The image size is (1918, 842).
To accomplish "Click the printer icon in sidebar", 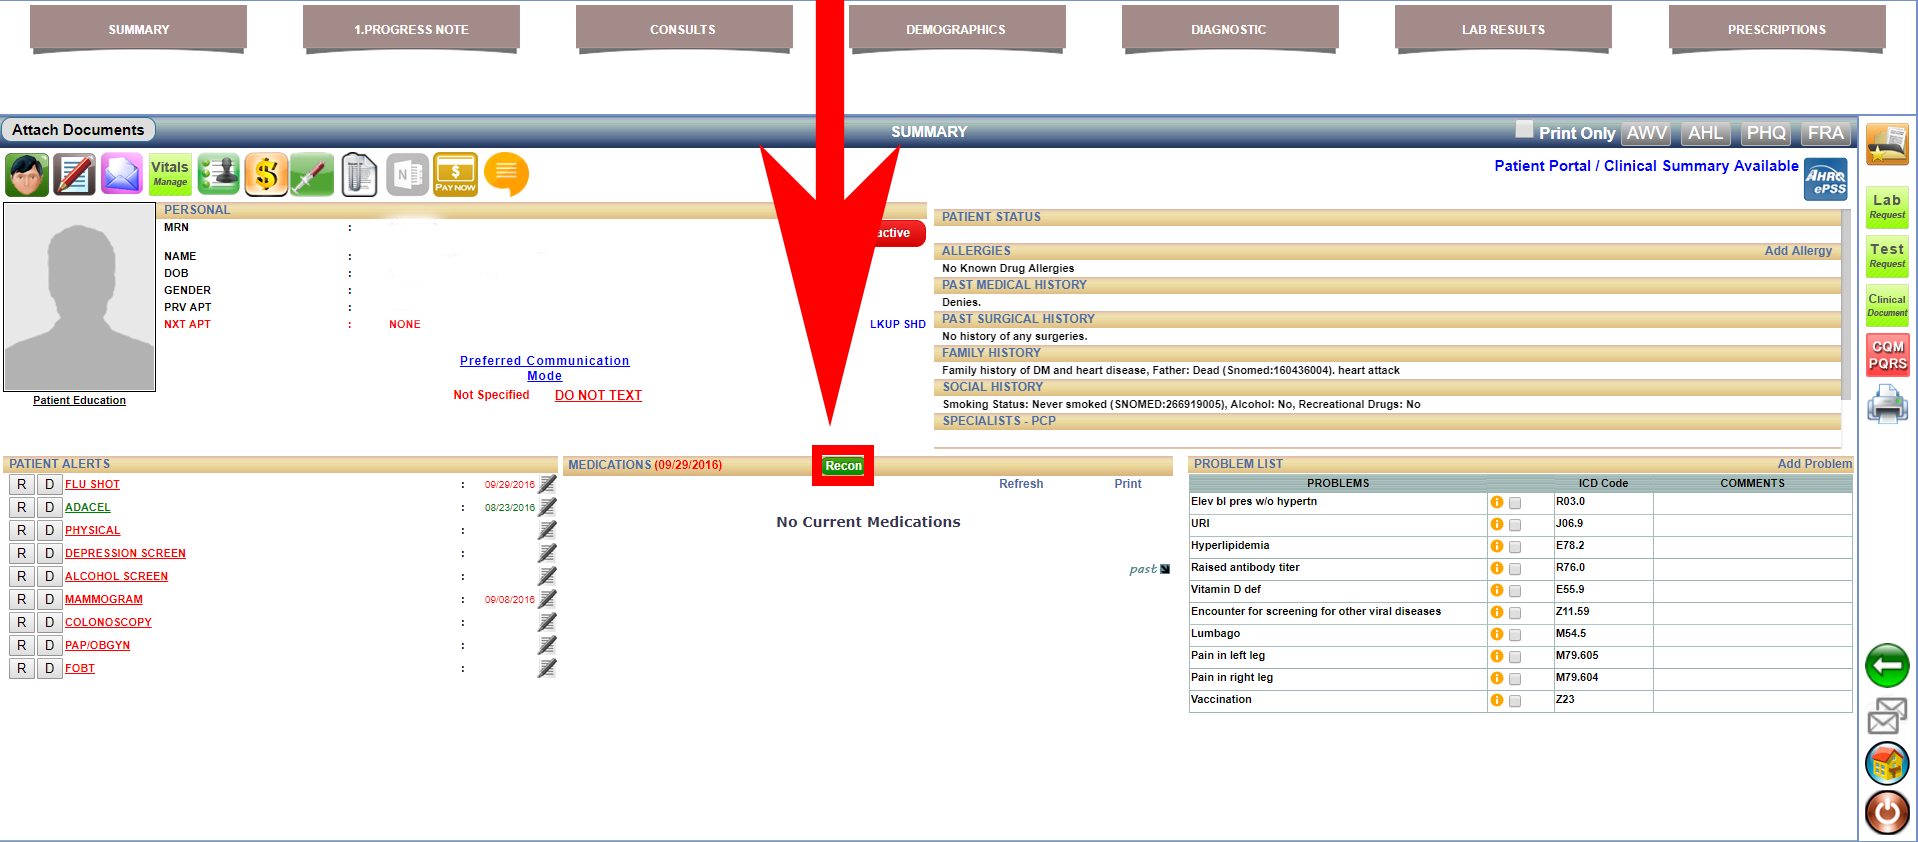I will tap(1886, 405).
